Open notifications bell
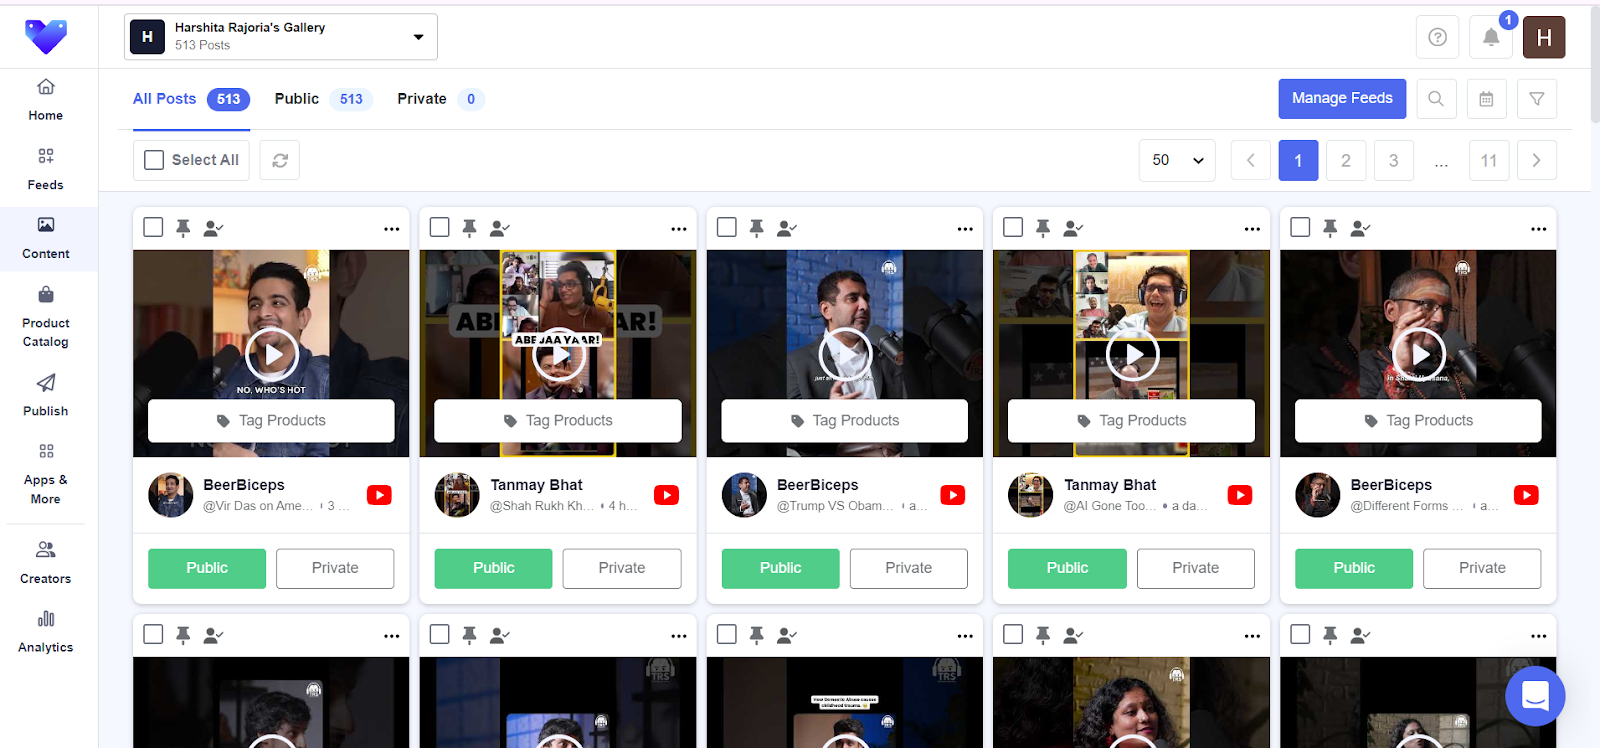Viewport: 1600px width, 748px height. [x=1491, y=37]
